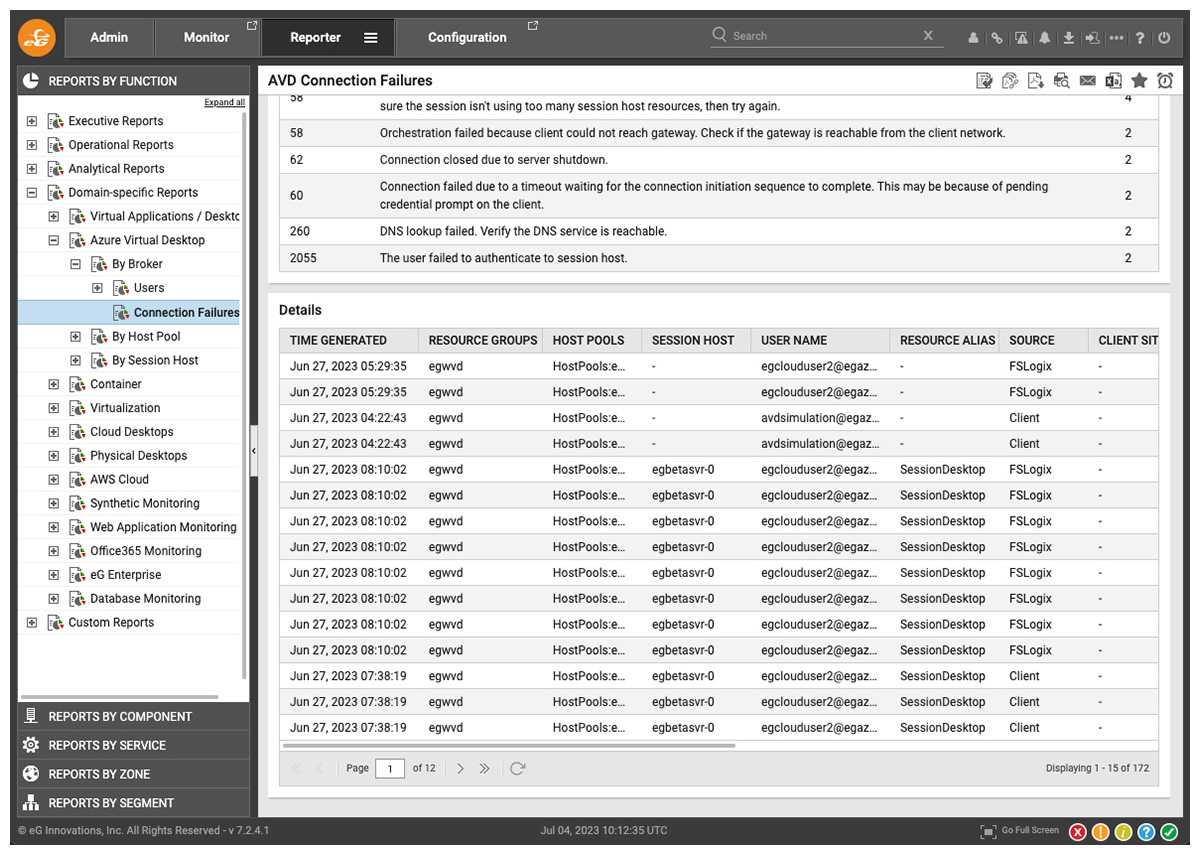The image size is (1200, 855).
Task: Open print preview for the report
Action: point(1062,81)
